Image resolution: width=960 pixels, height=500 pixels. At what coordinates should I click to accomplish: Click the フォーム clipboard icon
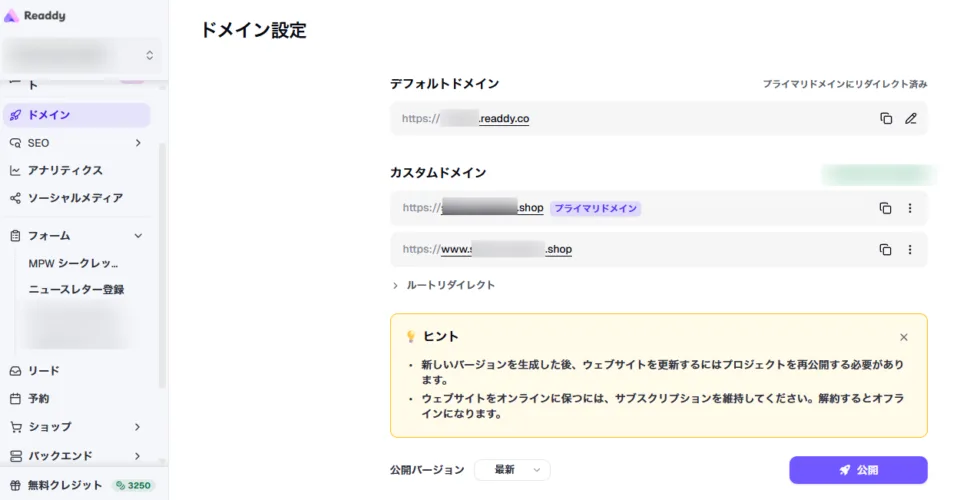15,236
